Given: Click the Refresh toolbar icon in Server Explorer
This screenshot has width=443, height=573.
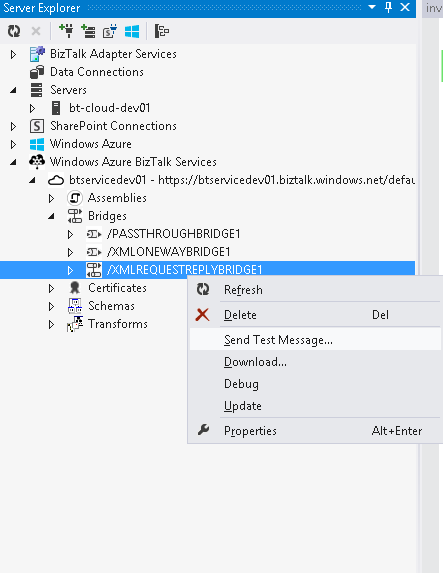Looking at the screenshot, I should pos(14,31).
